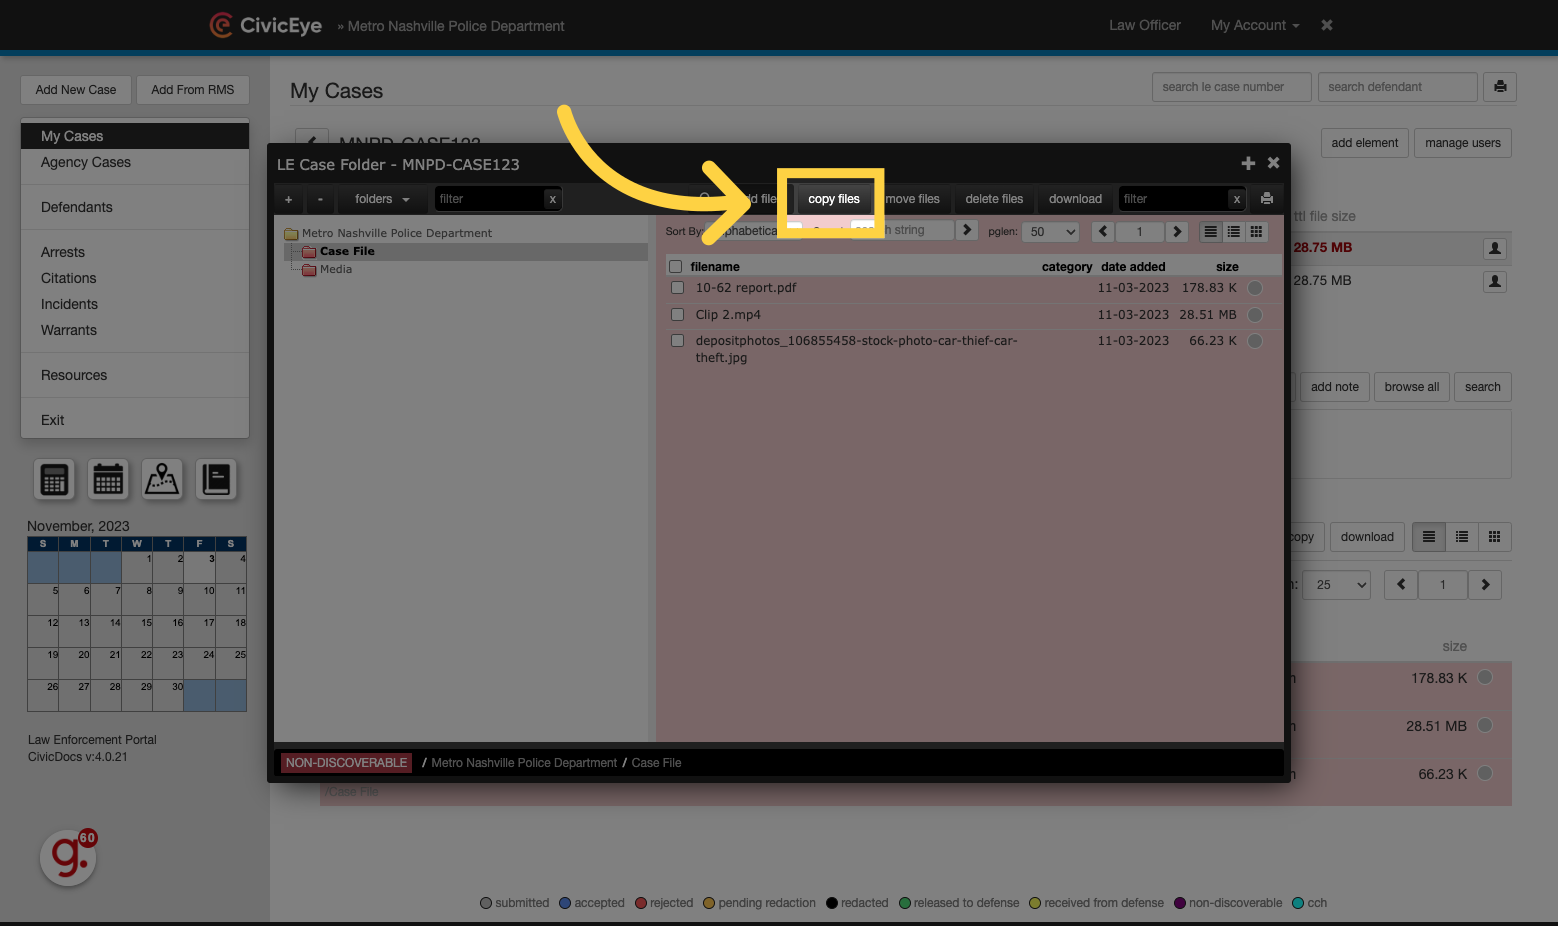Screen dimensions: 1558x926
Task: Select Metro Nashville Police Department root folder
Action: tap(396, 233)
